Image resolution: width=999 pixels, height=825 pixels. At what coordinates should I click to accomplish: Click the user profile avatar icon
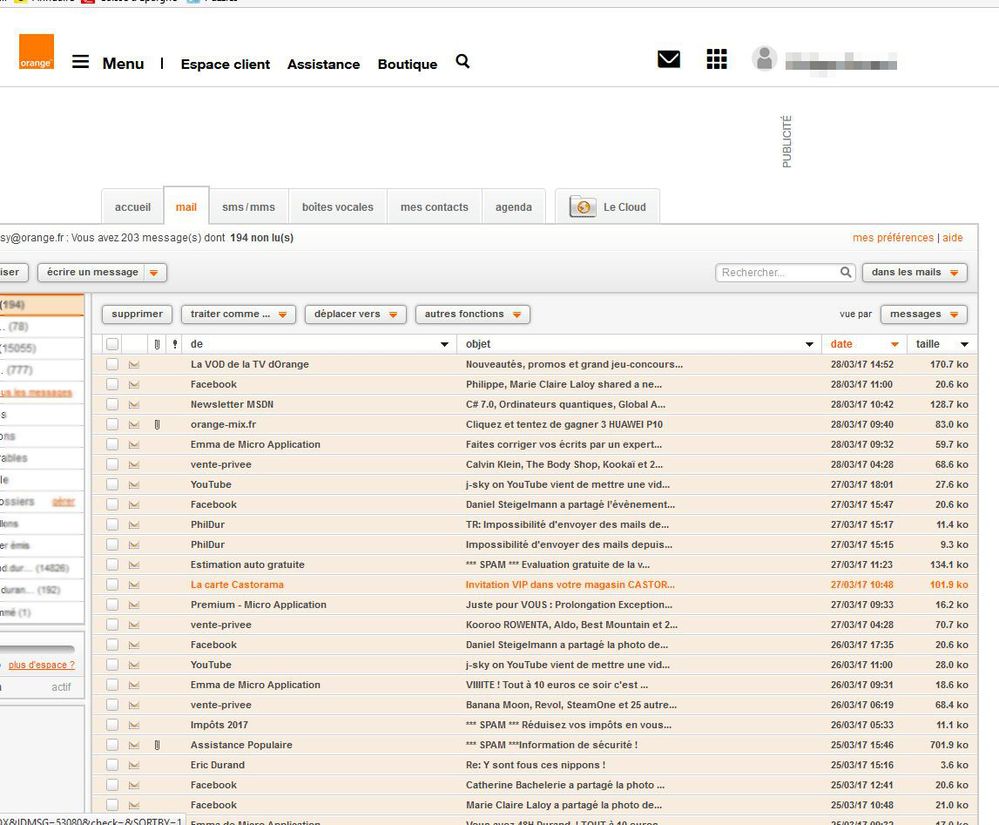(x=764, y=59)
